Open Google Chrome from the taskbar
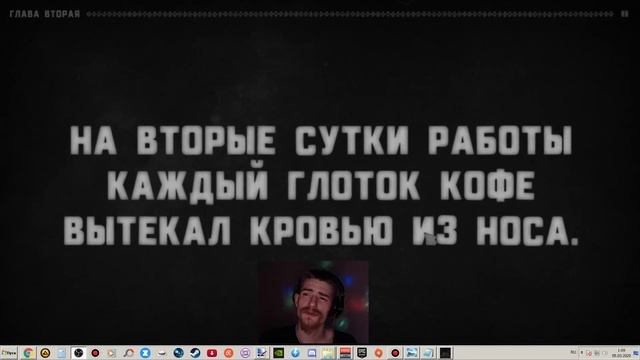Viewport: 640px width, 360px height. 28,353
